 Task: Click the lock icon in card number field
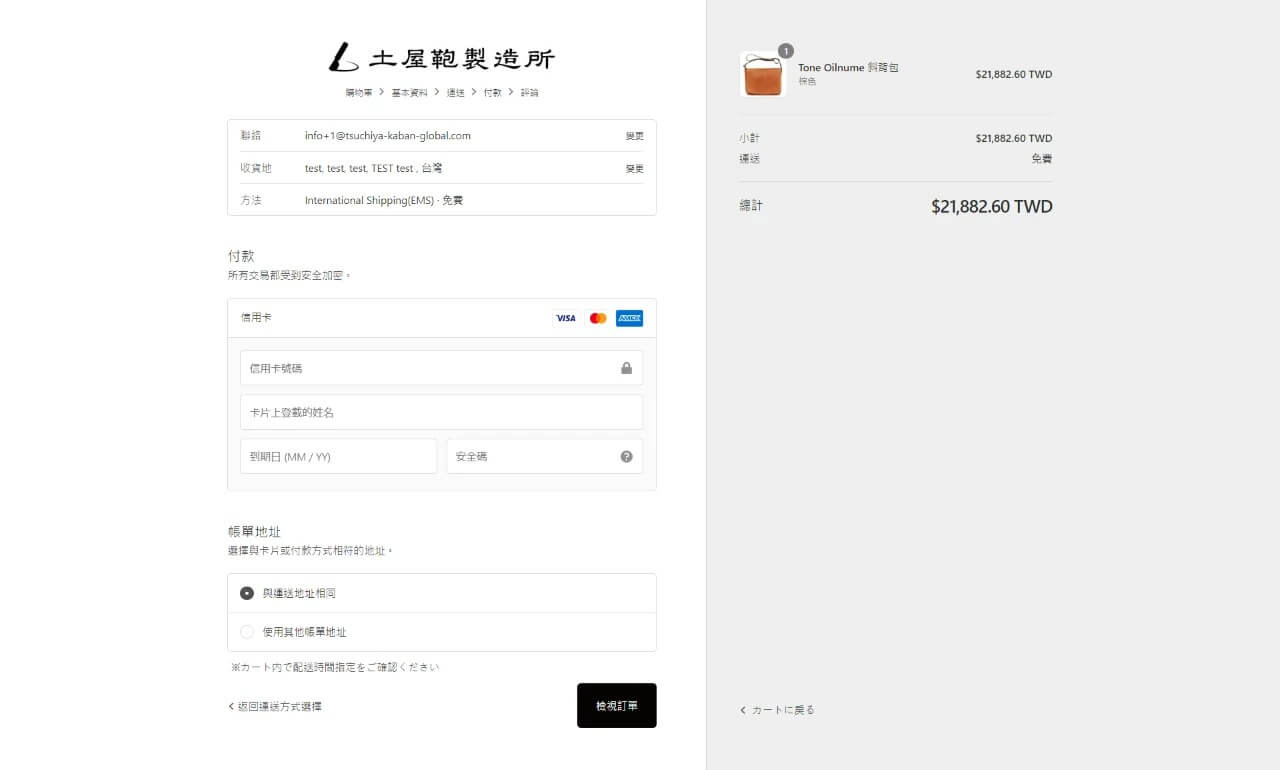[x=626, y=368]
